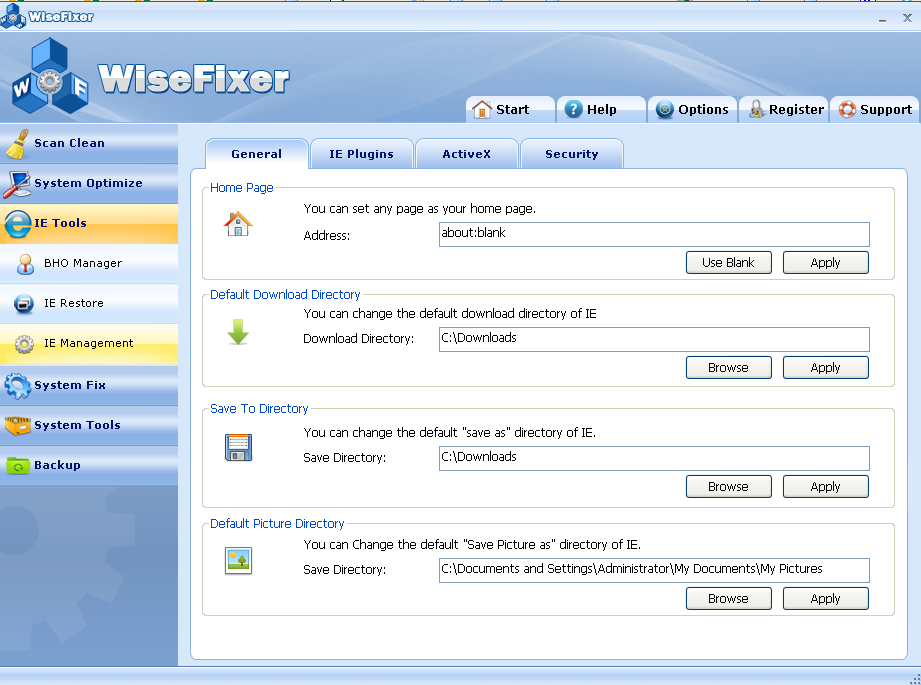Click the System Optimize sidebar icon

tap(17, 184)
